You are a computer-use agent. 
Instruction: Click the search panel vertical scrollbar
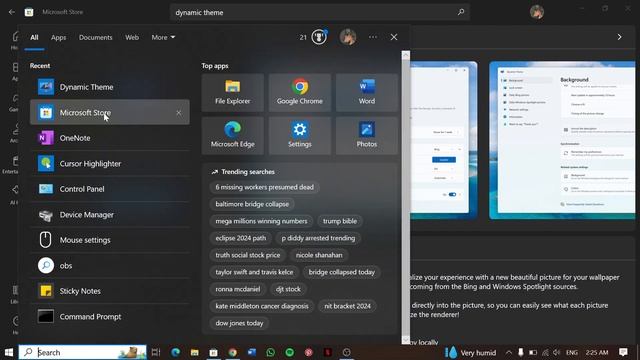(x=406, y=198)
